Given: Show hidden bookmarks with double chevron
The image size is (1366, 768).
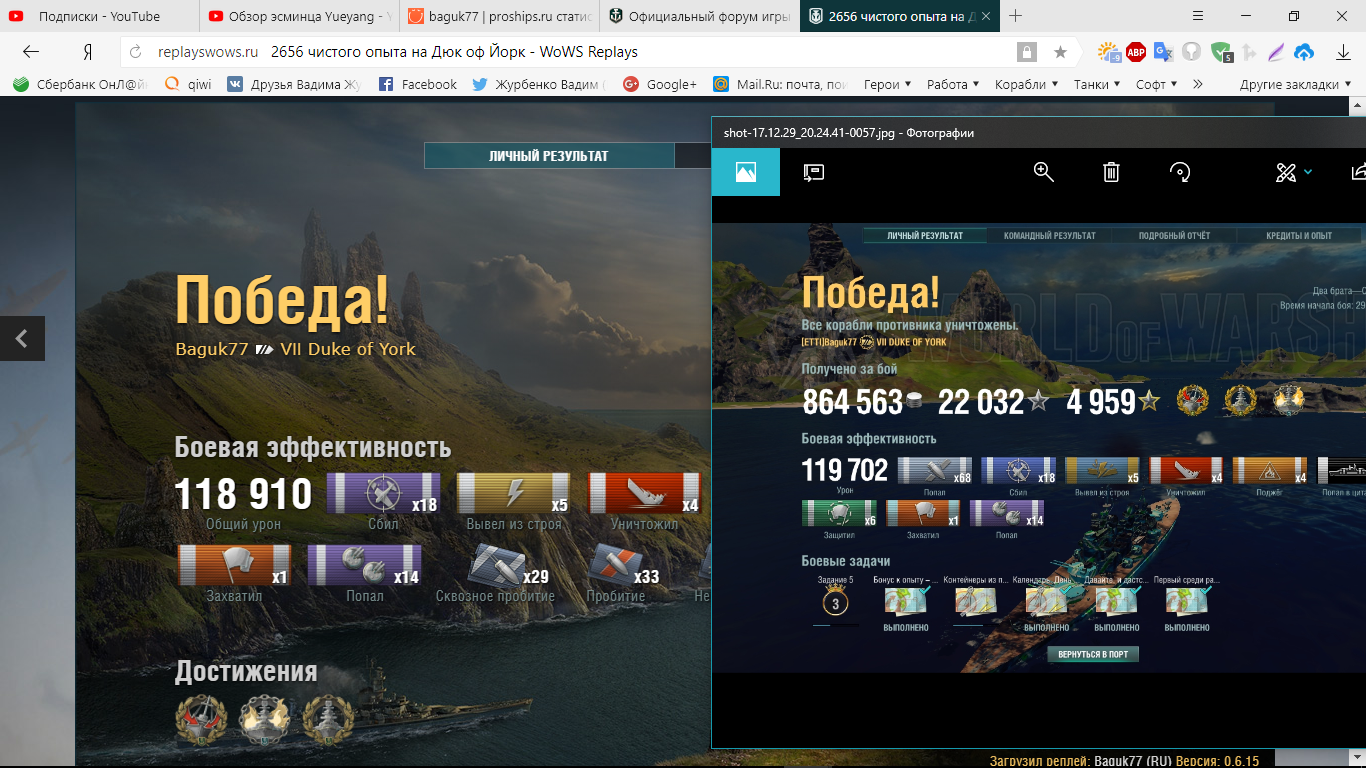Looking at the screenshot, I should click(x=1197, y=85).
